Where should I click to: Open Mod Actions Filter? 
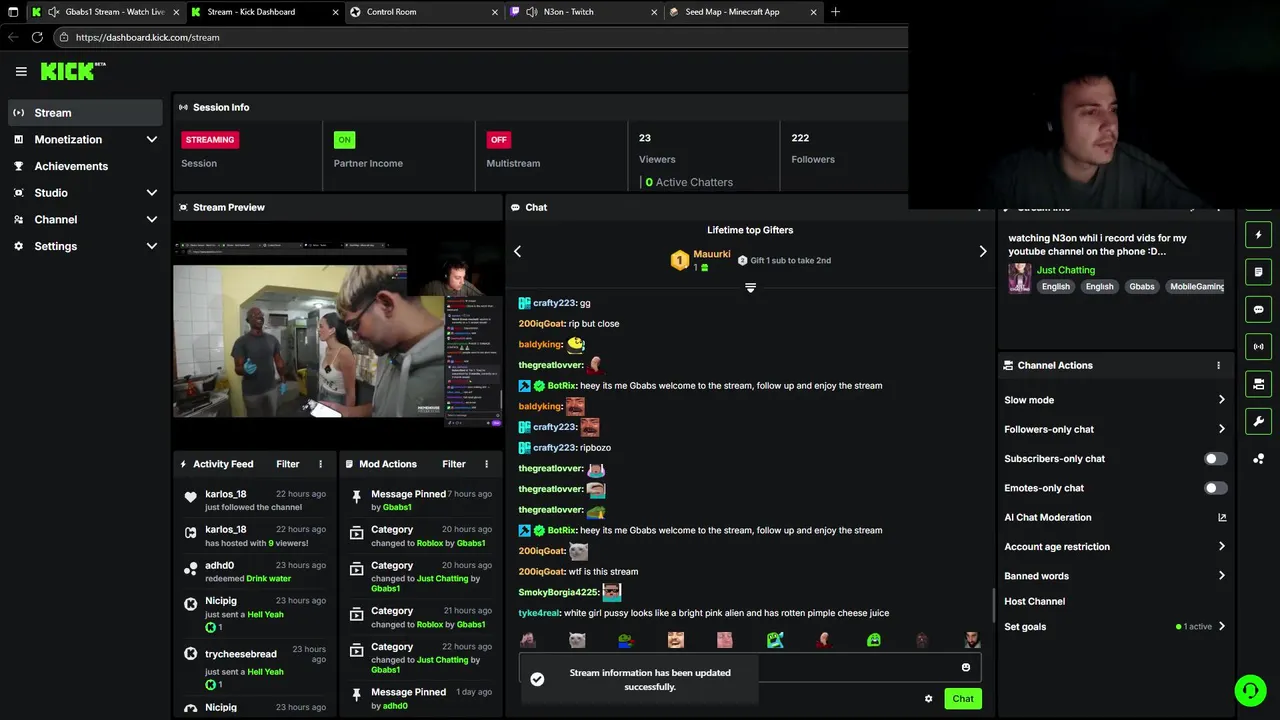coord(454,464)
